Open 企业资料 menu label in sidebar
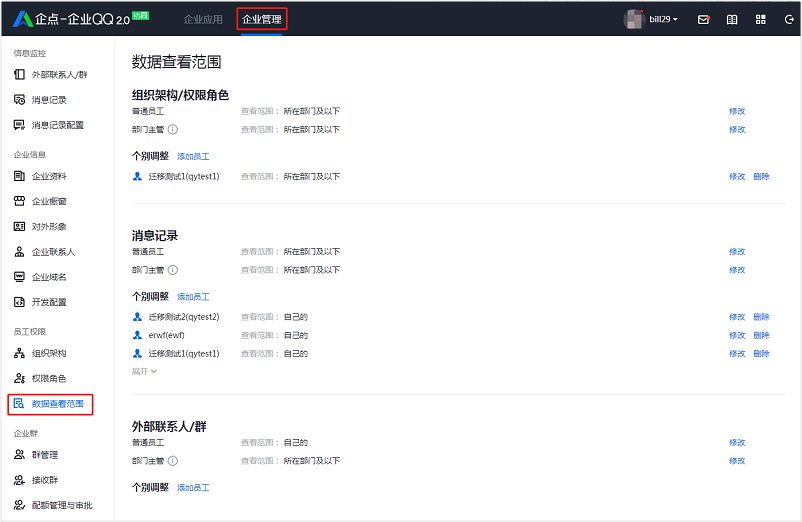The width and height of the screenshot is (802, 522). 49,176
